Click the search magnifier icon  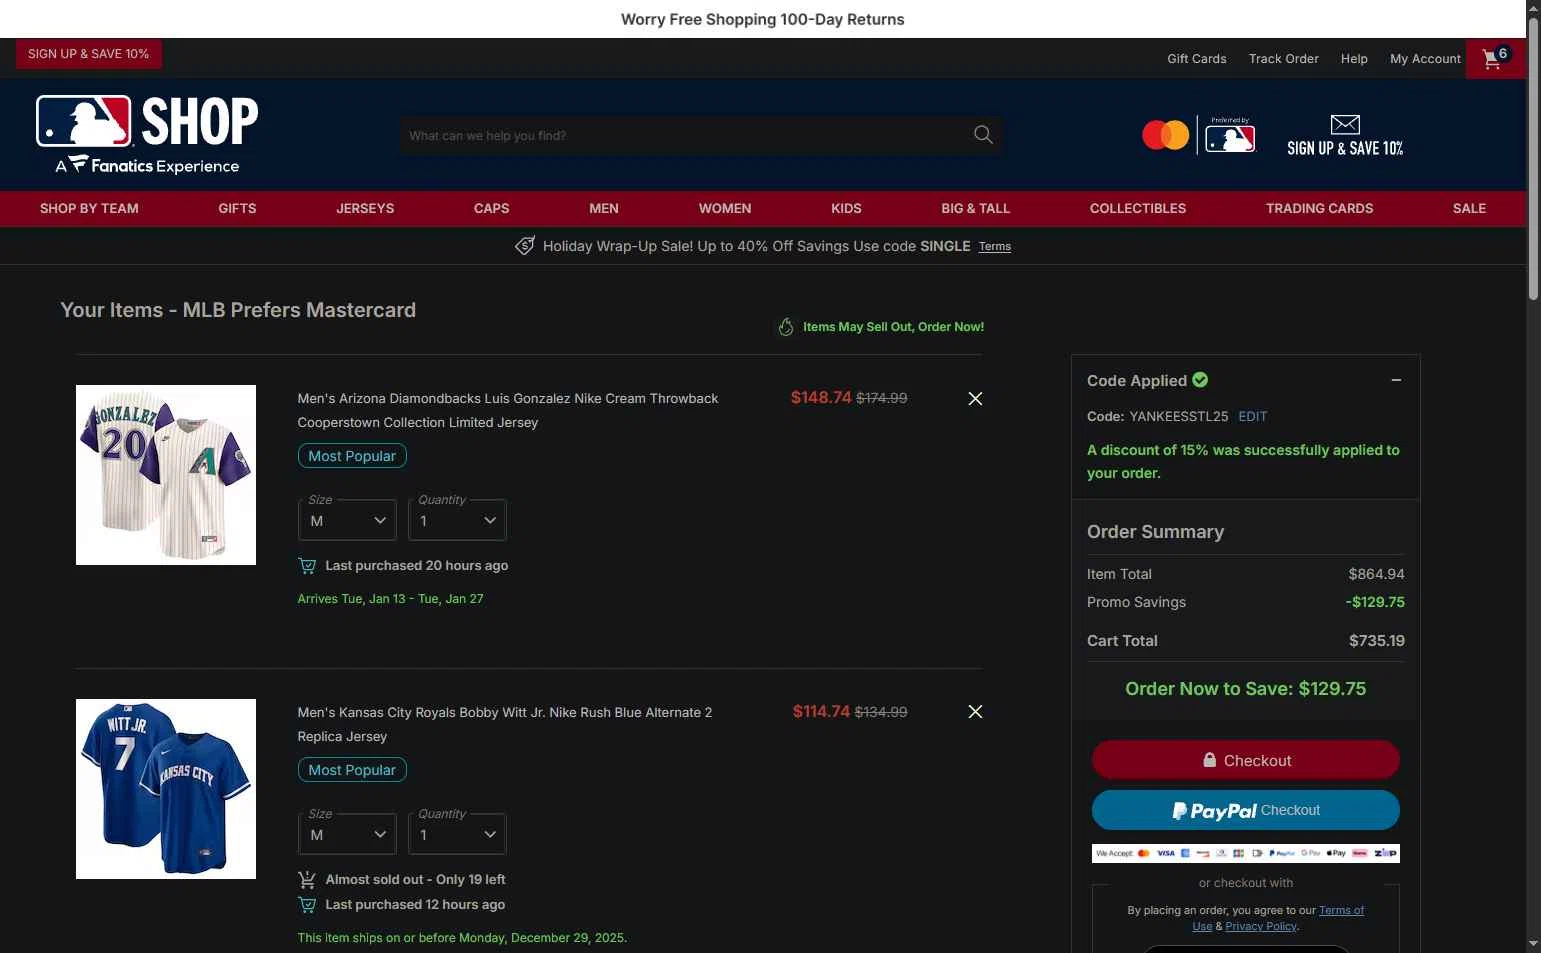(983, 135)
